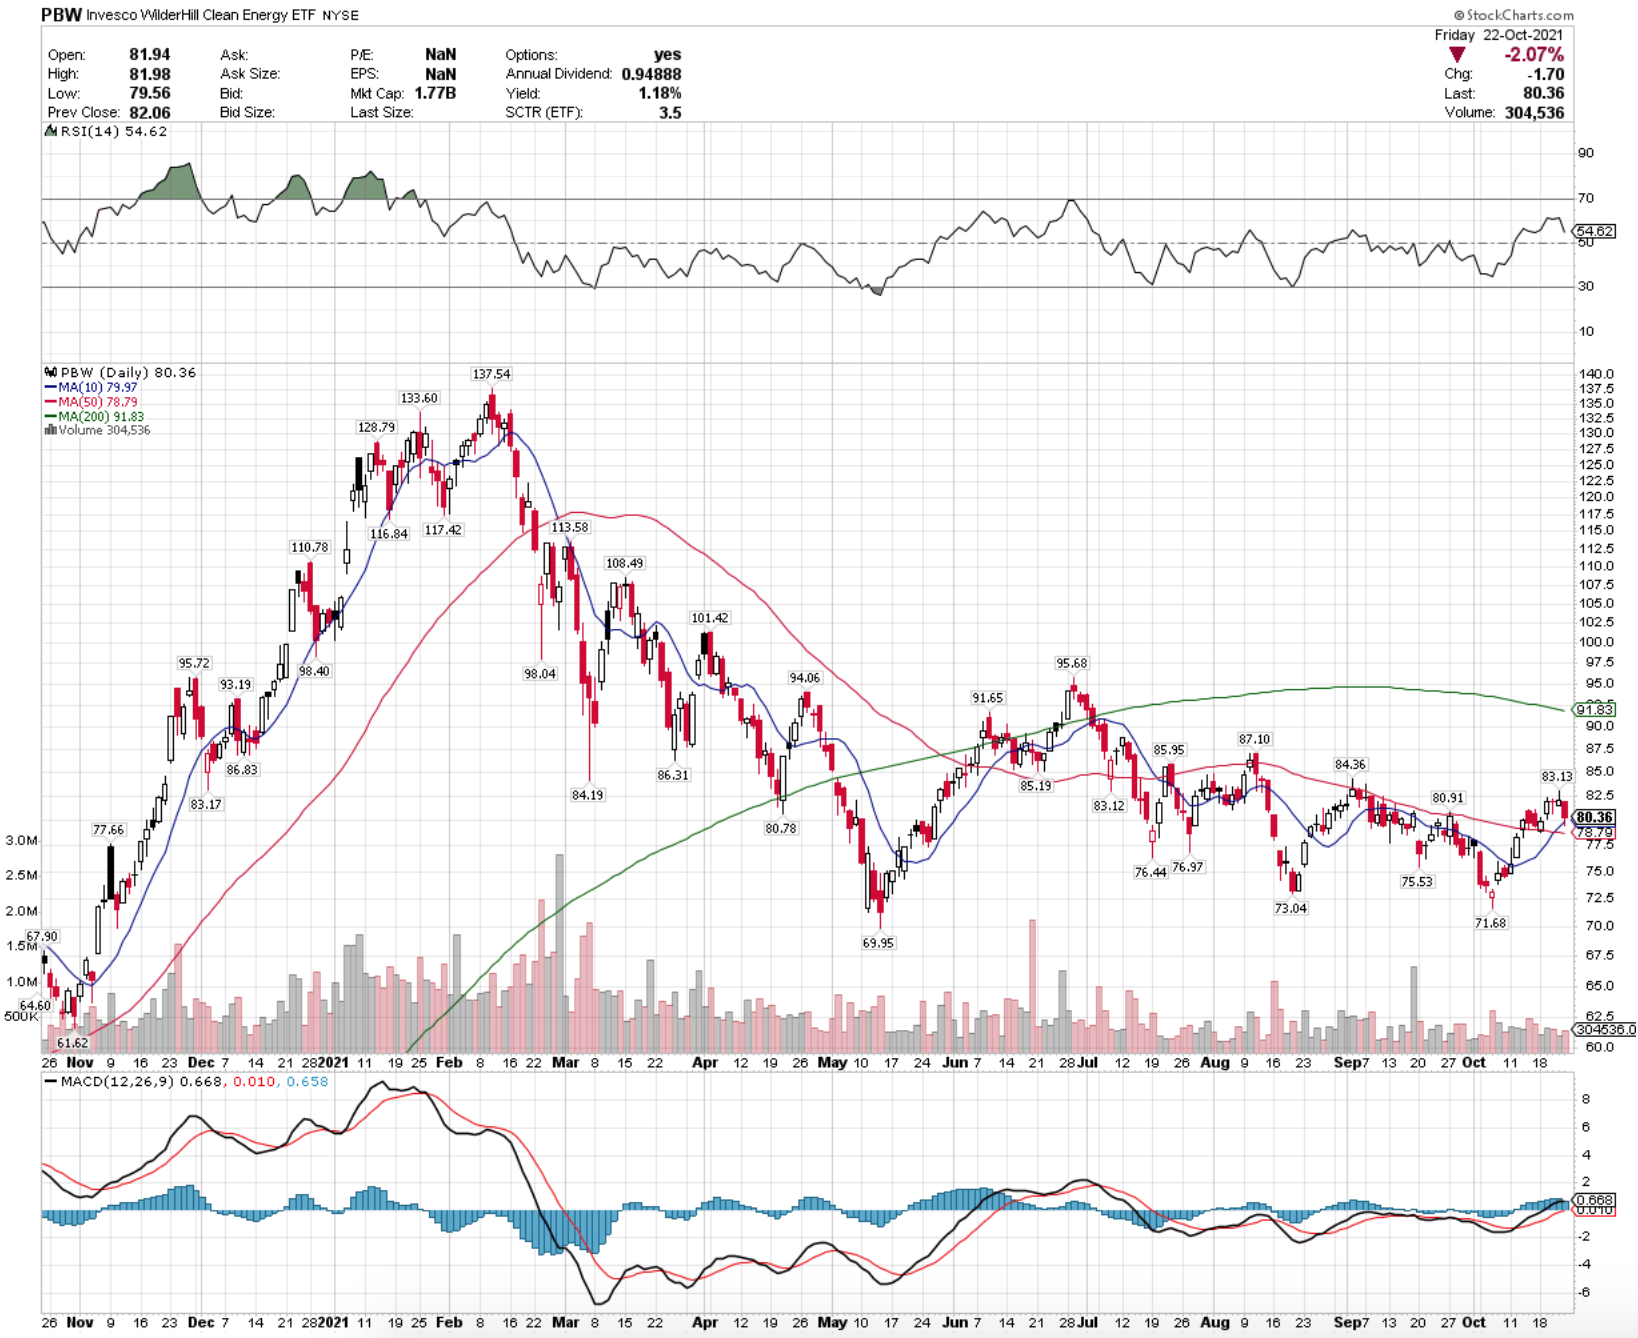This screenshot has width=1638, height=1338.
Task: Click the 0.668 MACD axis tag
Action: (1595, 1199)
